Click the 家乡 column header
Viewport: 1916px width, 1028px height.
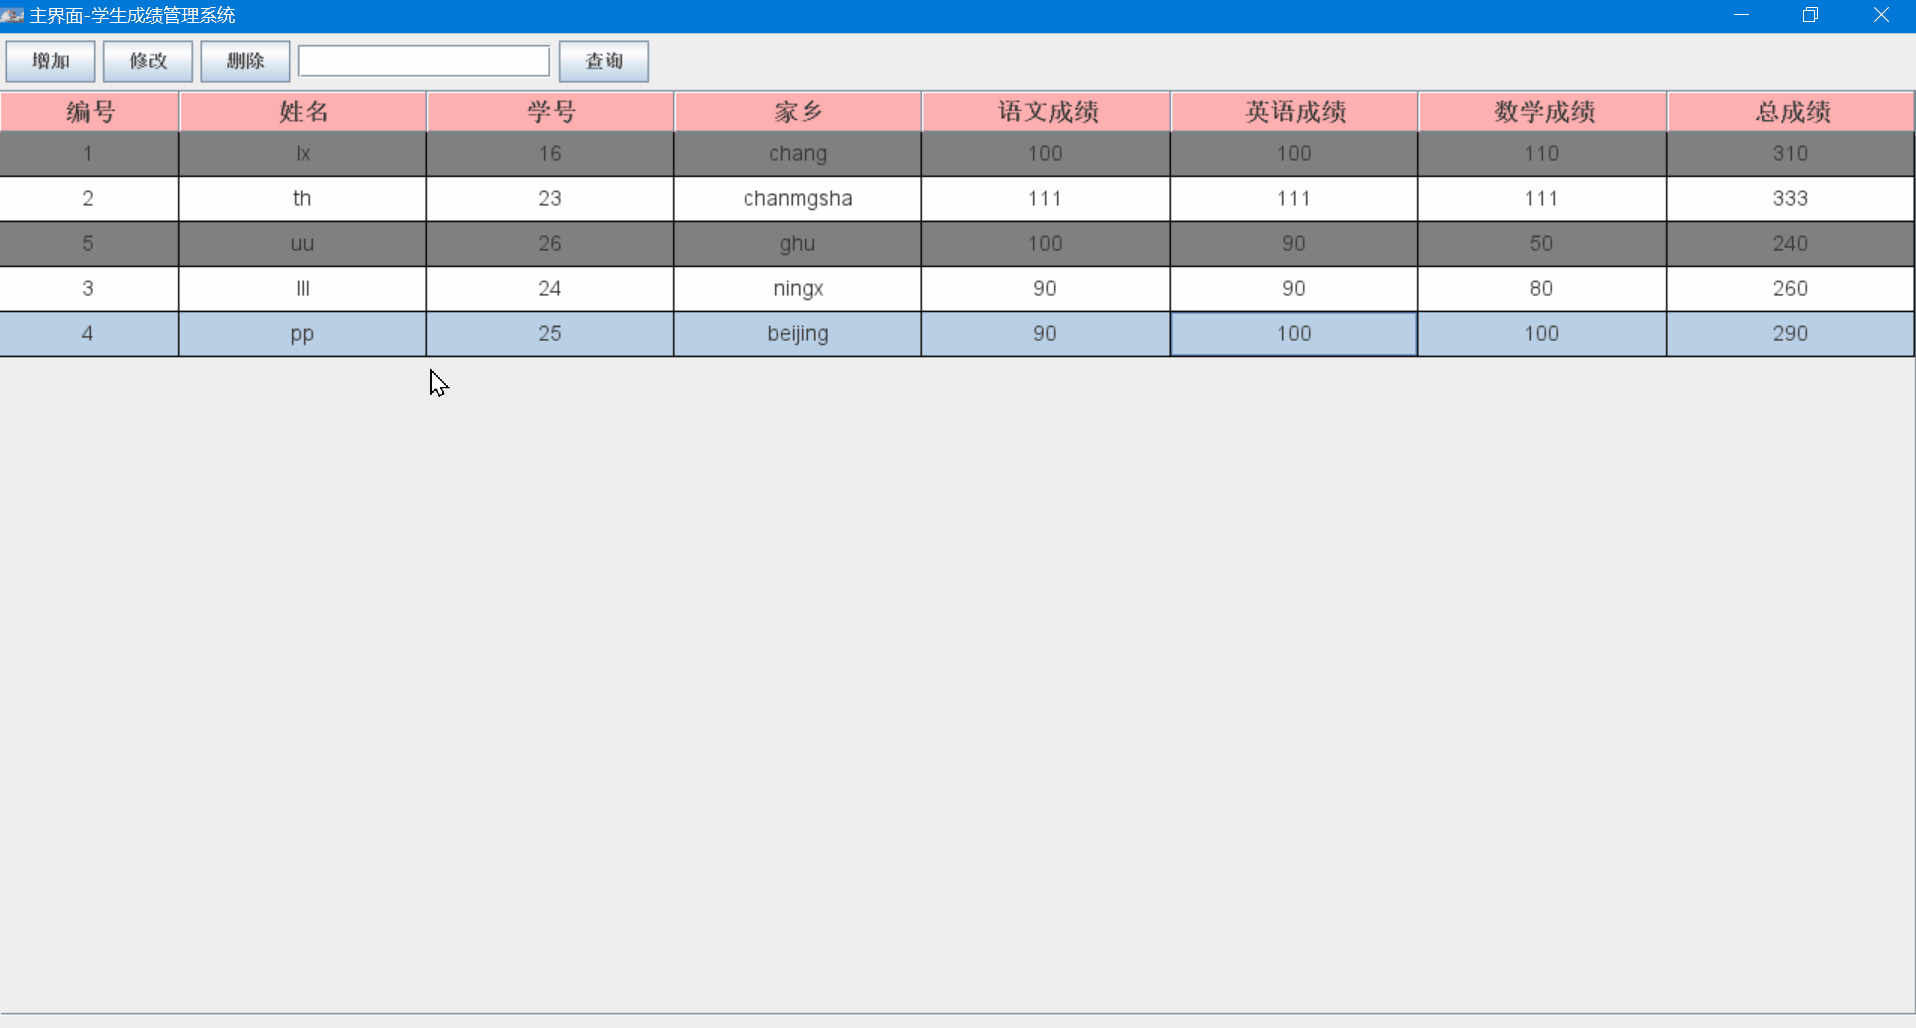(x=798, y=112)
